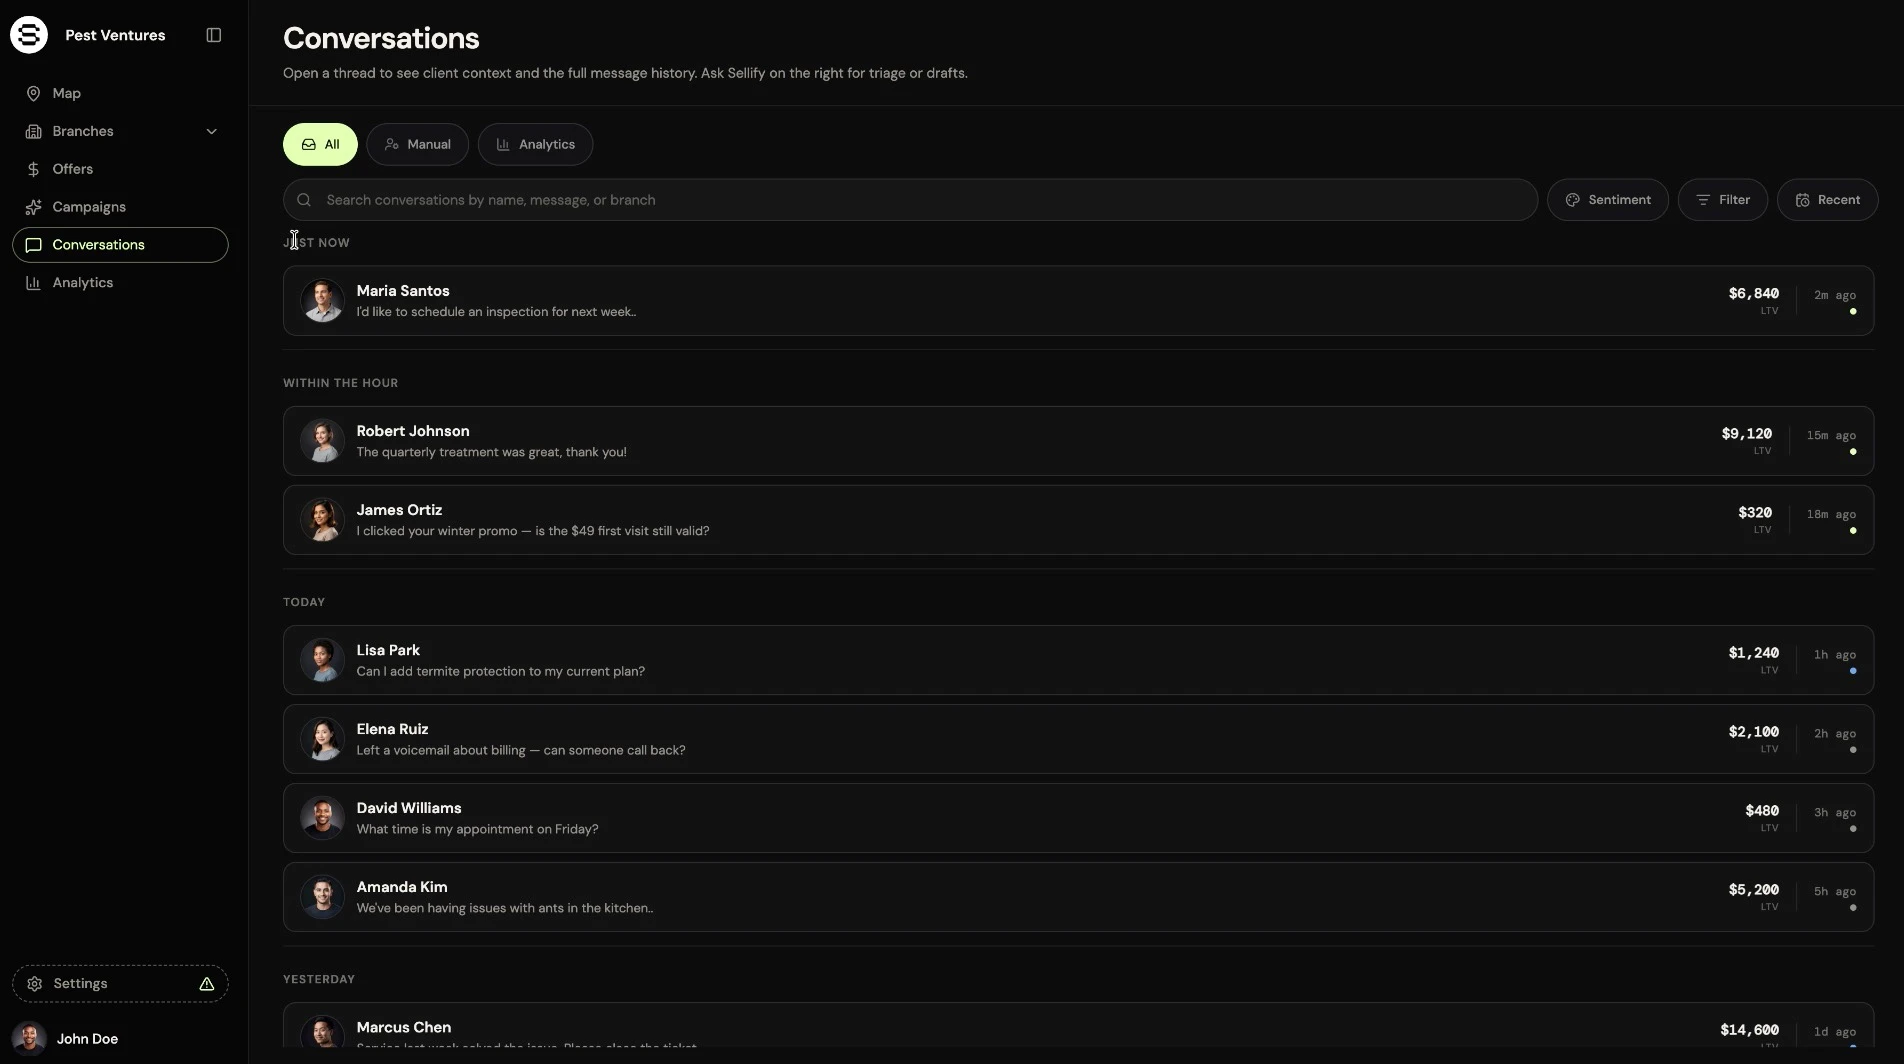This screenshot has width=1904, height=1064.
Task: Click the Pest Ventures logo icon
Action: [29, 35]
